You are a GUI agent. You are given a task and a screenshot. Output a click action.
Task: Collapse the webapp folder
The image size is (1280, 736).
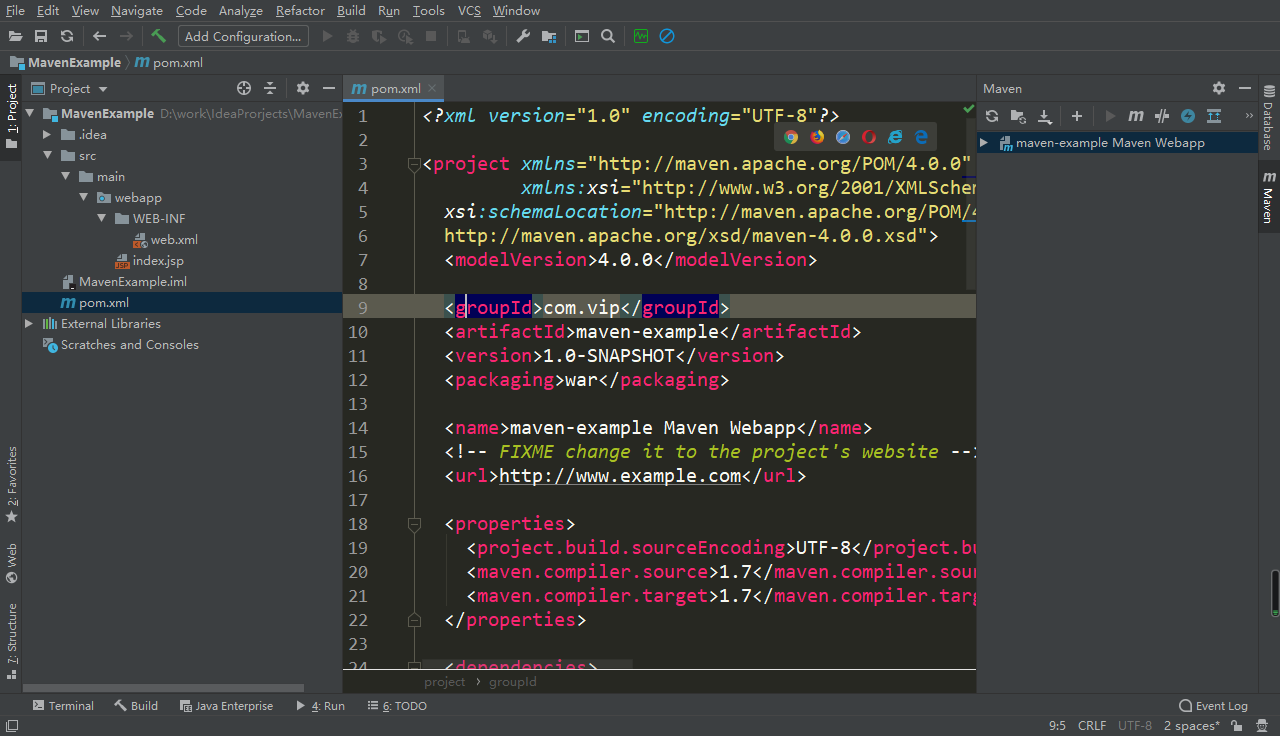click(x=84, y=197)
